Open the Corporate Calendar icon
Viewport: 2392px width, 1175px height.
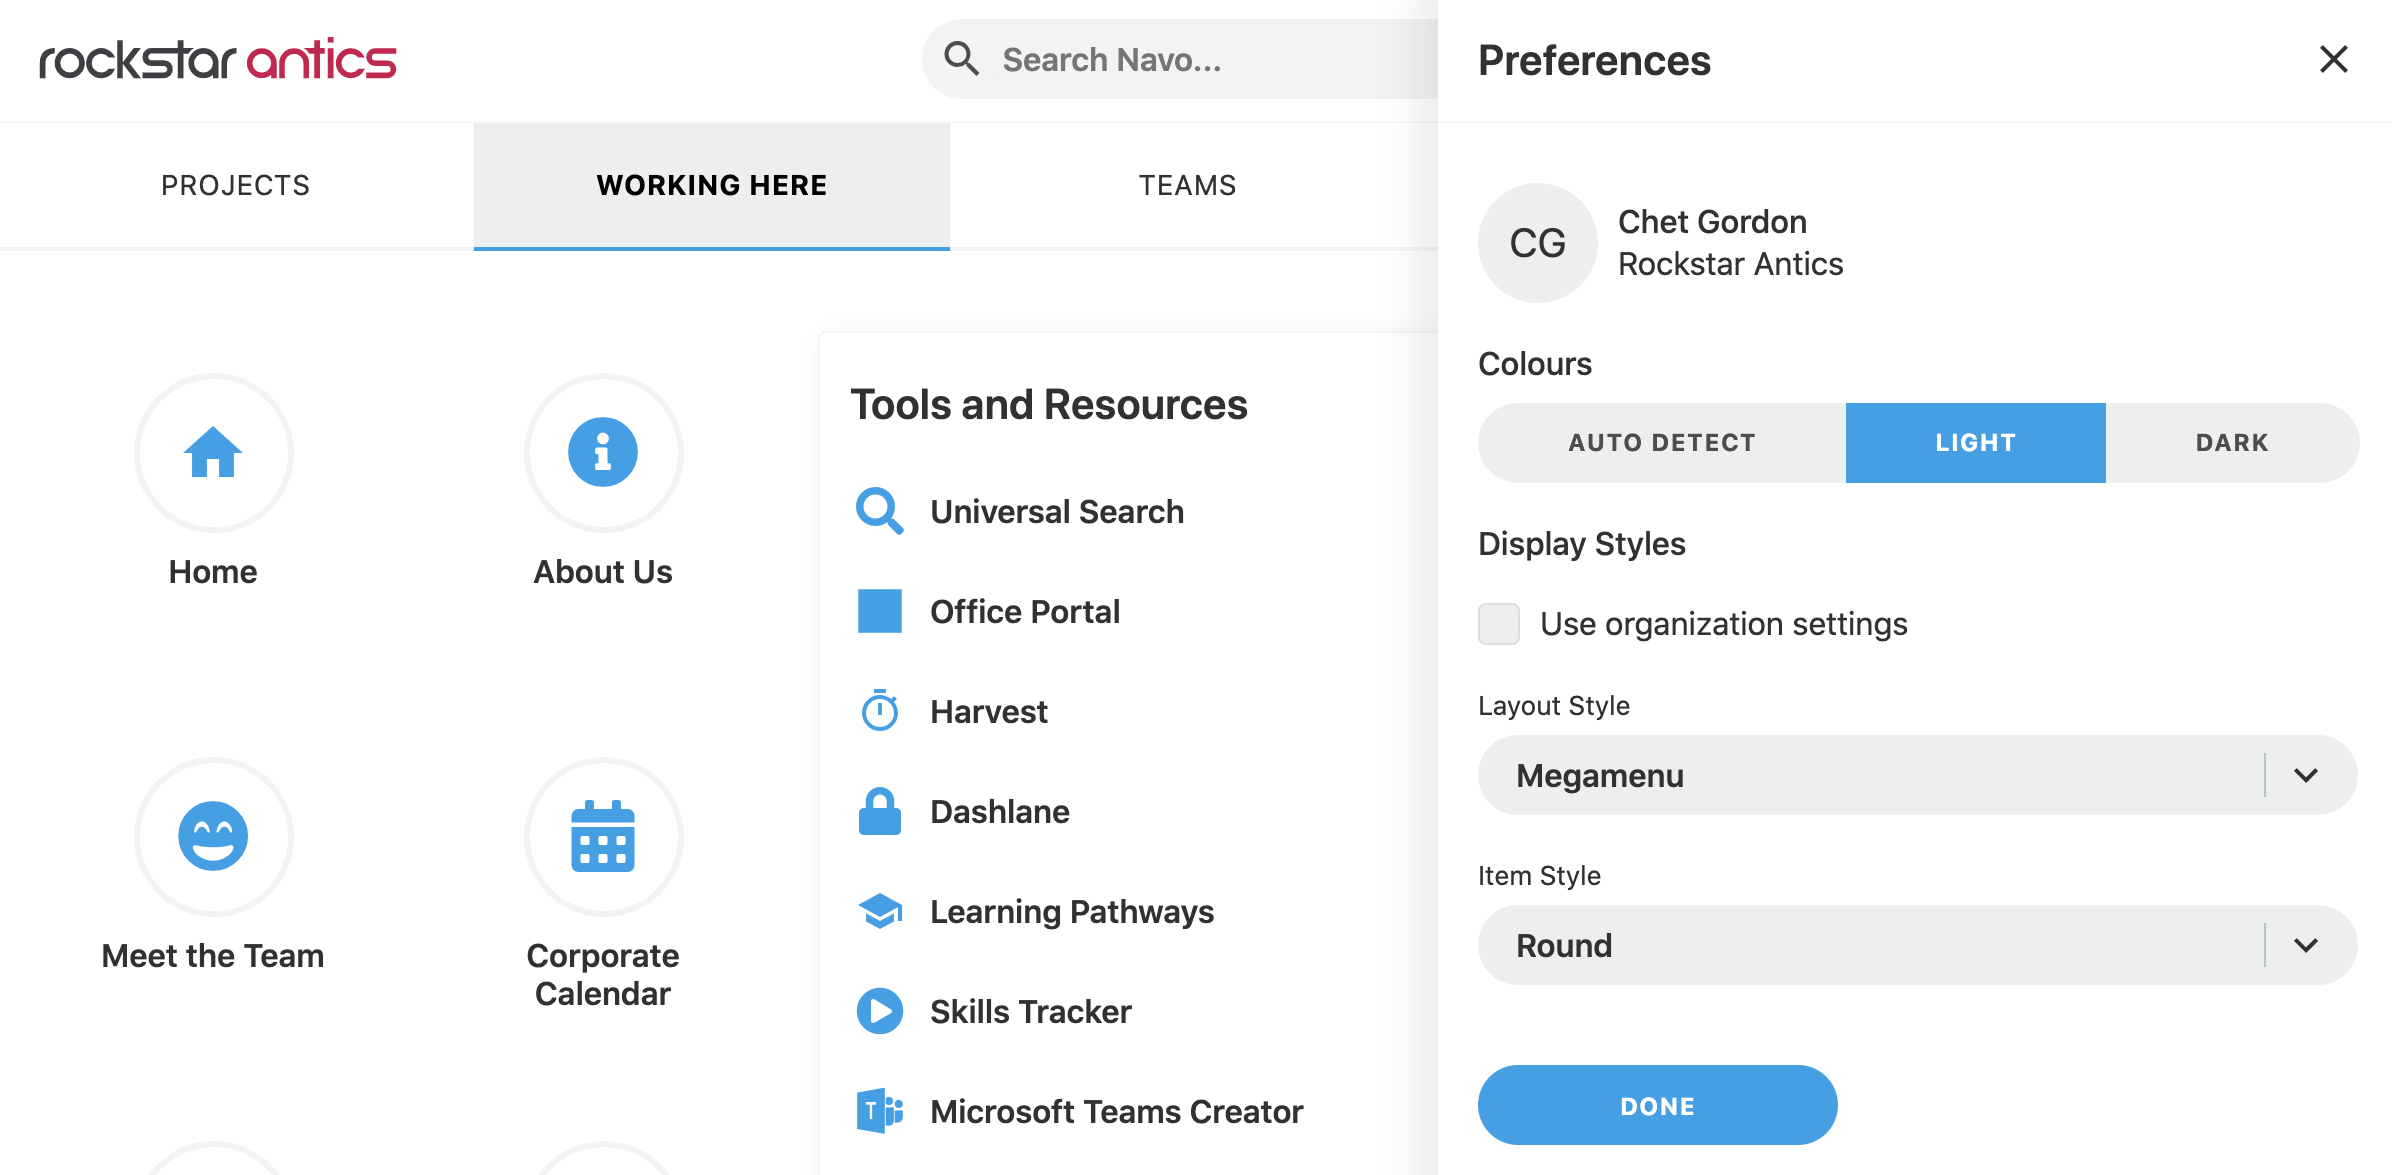603,837
